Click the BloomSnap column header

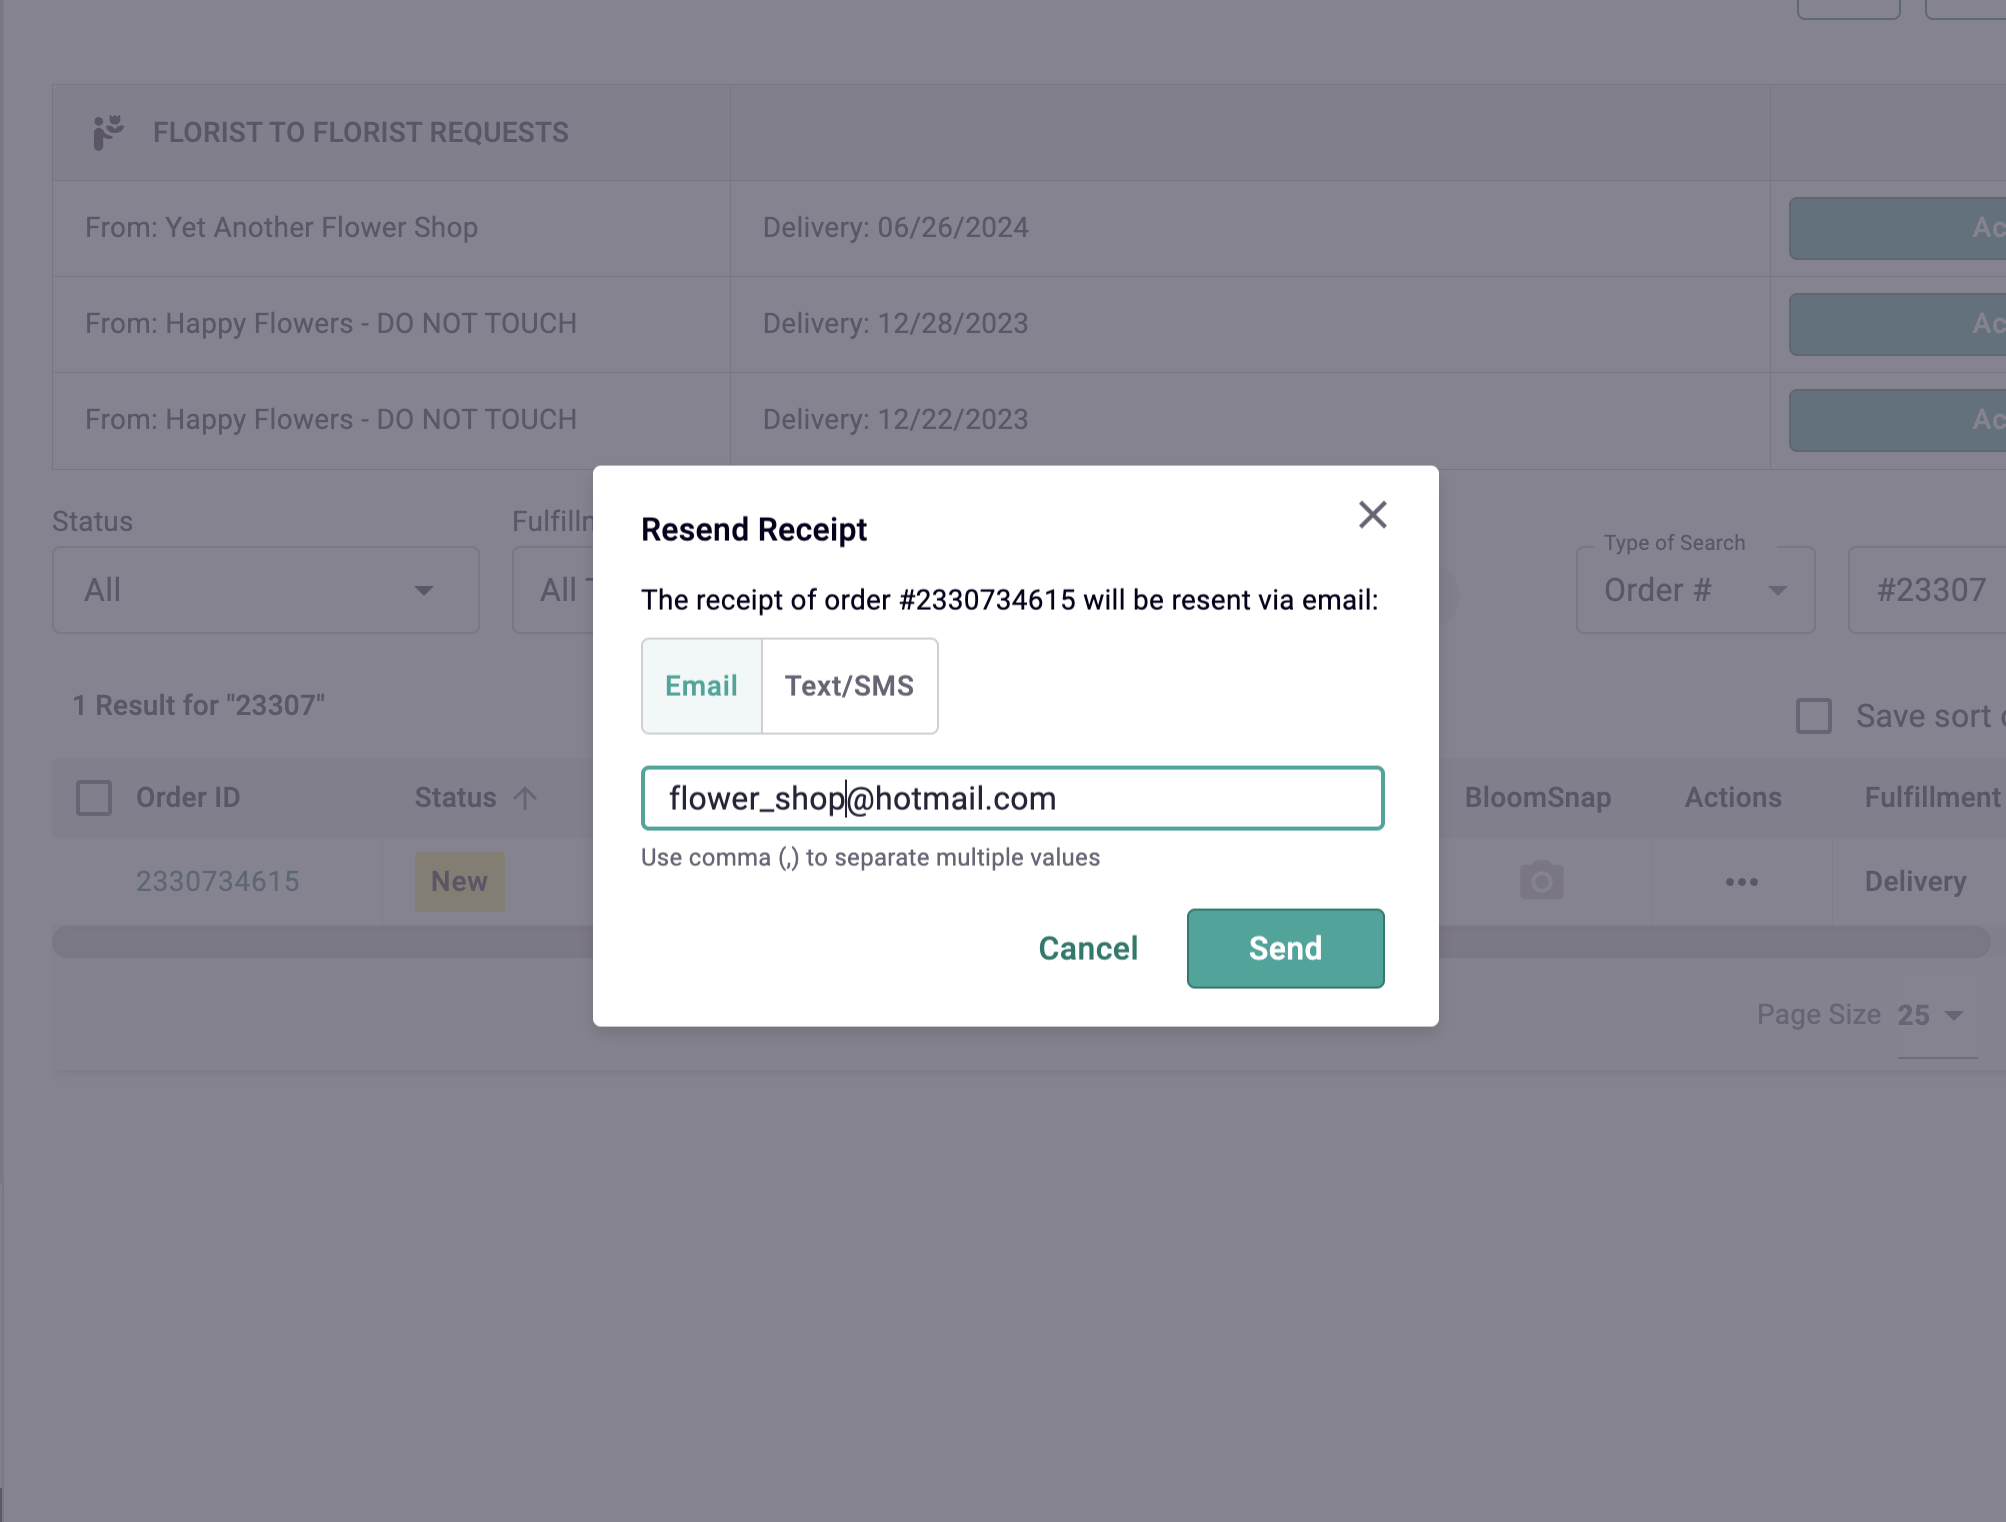pyautogui.click(x=1537, y=798)
